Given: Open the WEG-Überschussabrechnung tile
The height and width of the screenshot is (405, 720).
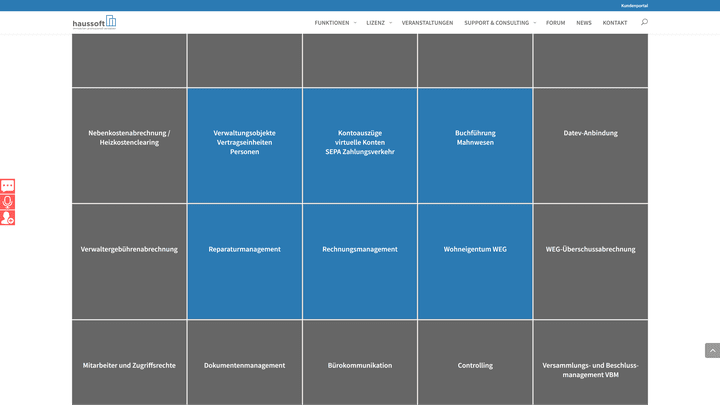Looking at the screenshot, I should [x=591, y=261].
